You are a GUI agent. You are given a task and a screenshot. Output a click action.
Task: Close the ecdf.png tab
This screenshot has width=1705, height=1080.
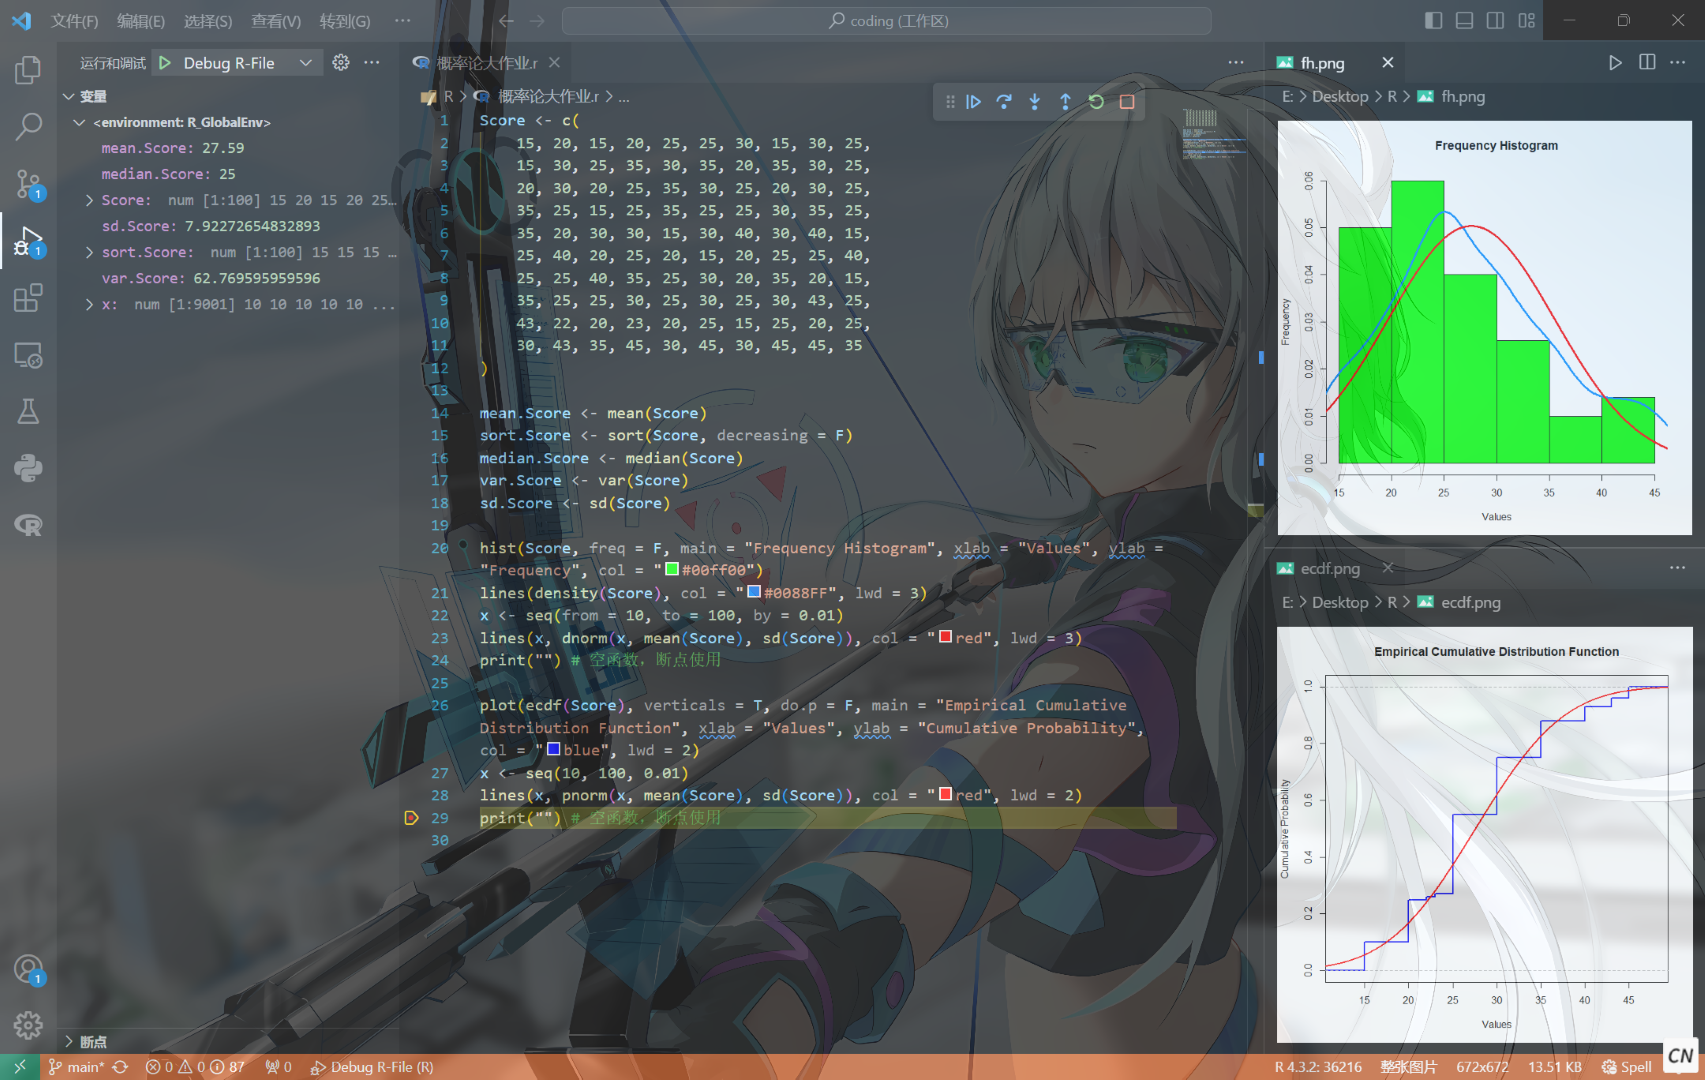(x=1388, y=569)
